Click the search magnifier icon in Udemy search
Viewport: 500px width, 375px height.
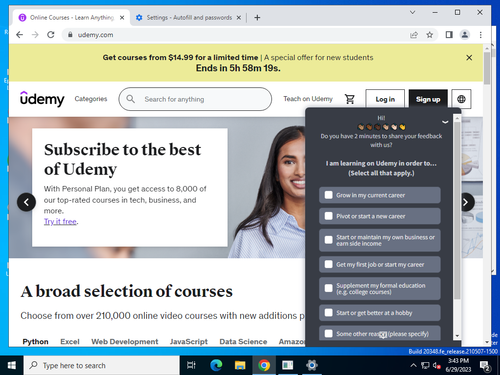[x=131, y=99]
